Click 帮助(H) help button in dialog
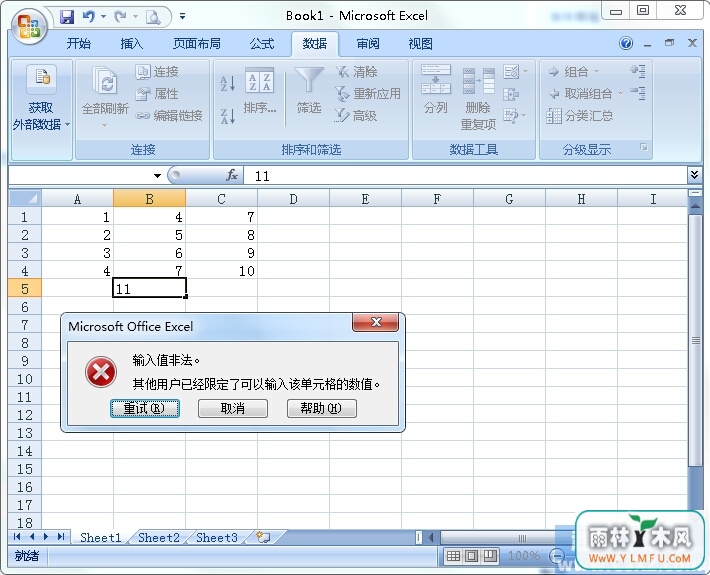This screenshot has height=575, width=710. [321, 408]
